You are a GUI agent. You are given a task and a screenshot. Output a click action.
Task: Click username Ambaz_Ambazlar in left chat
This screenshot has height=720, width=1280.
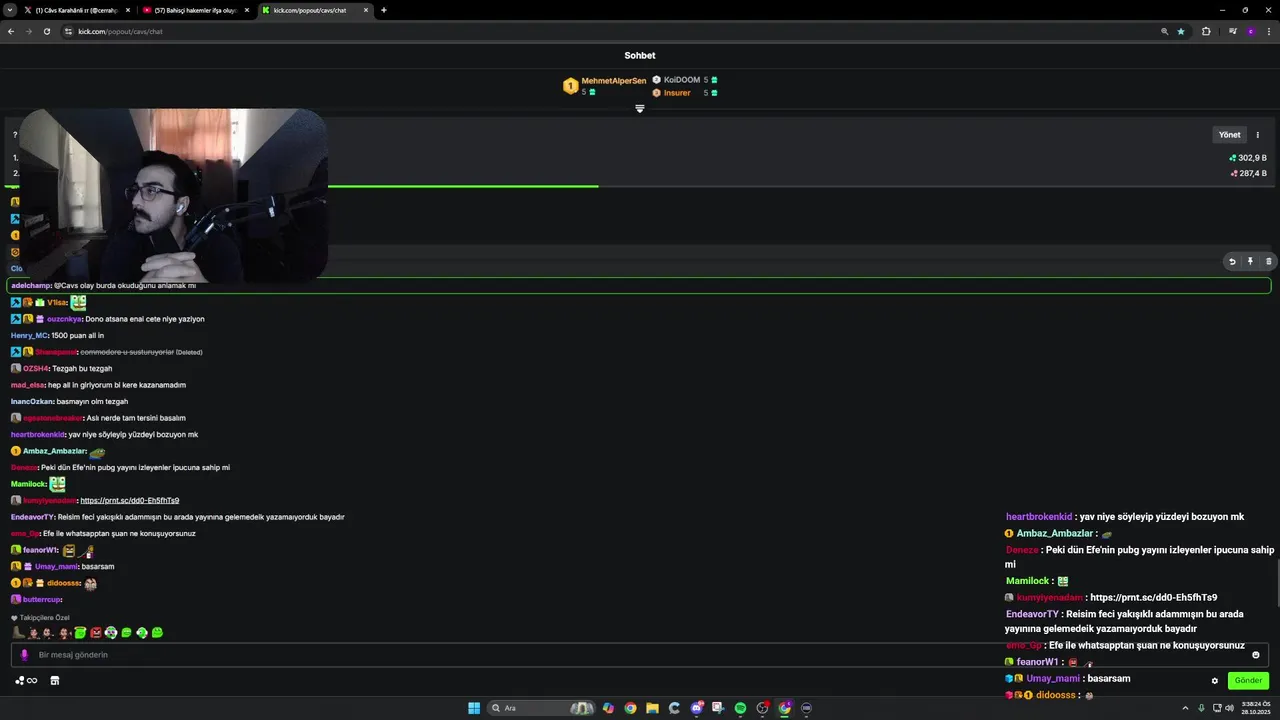pyautogui.click(x=54, y=451)
